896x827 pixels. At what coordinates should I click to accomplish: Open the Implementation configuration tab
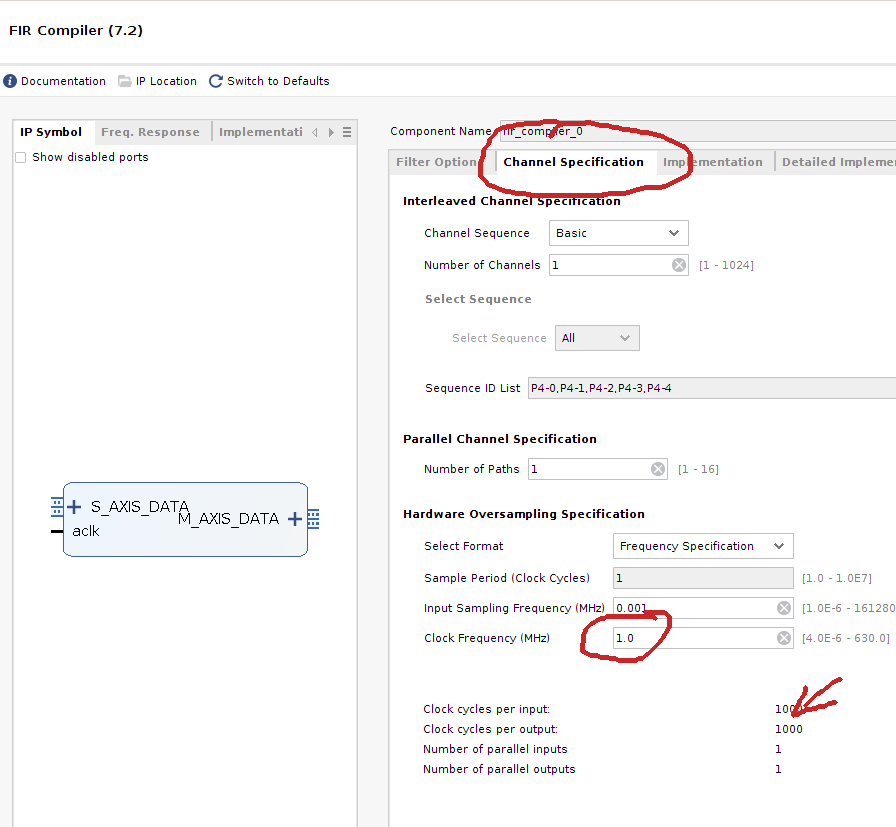(712, 162)
